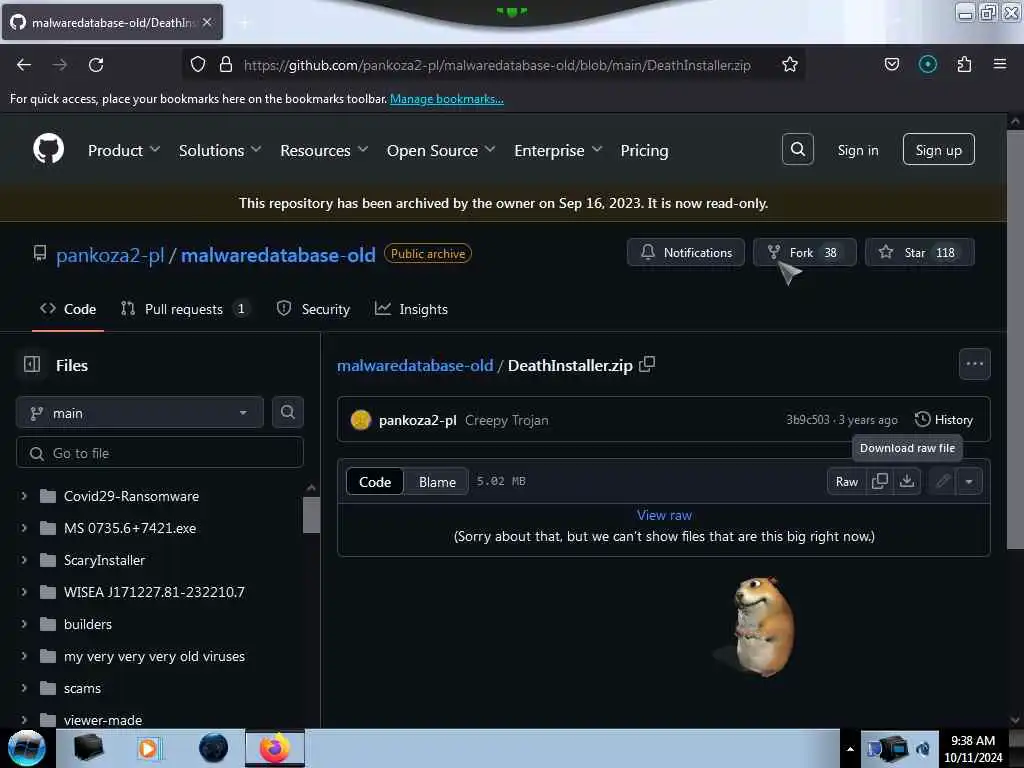
Task: Expand the builders folder chevron
Action: coord(24,624)
